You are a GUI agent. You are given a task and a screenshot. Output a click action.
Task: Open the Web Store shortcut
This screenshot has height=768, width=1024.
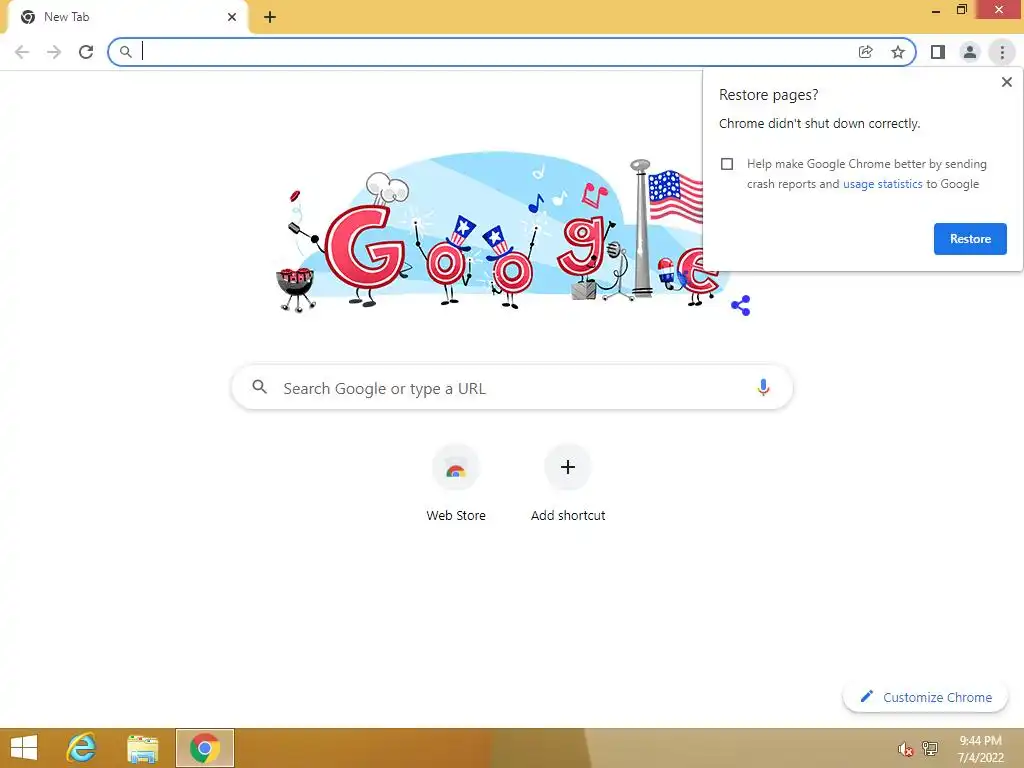click(x=456, y=483)
